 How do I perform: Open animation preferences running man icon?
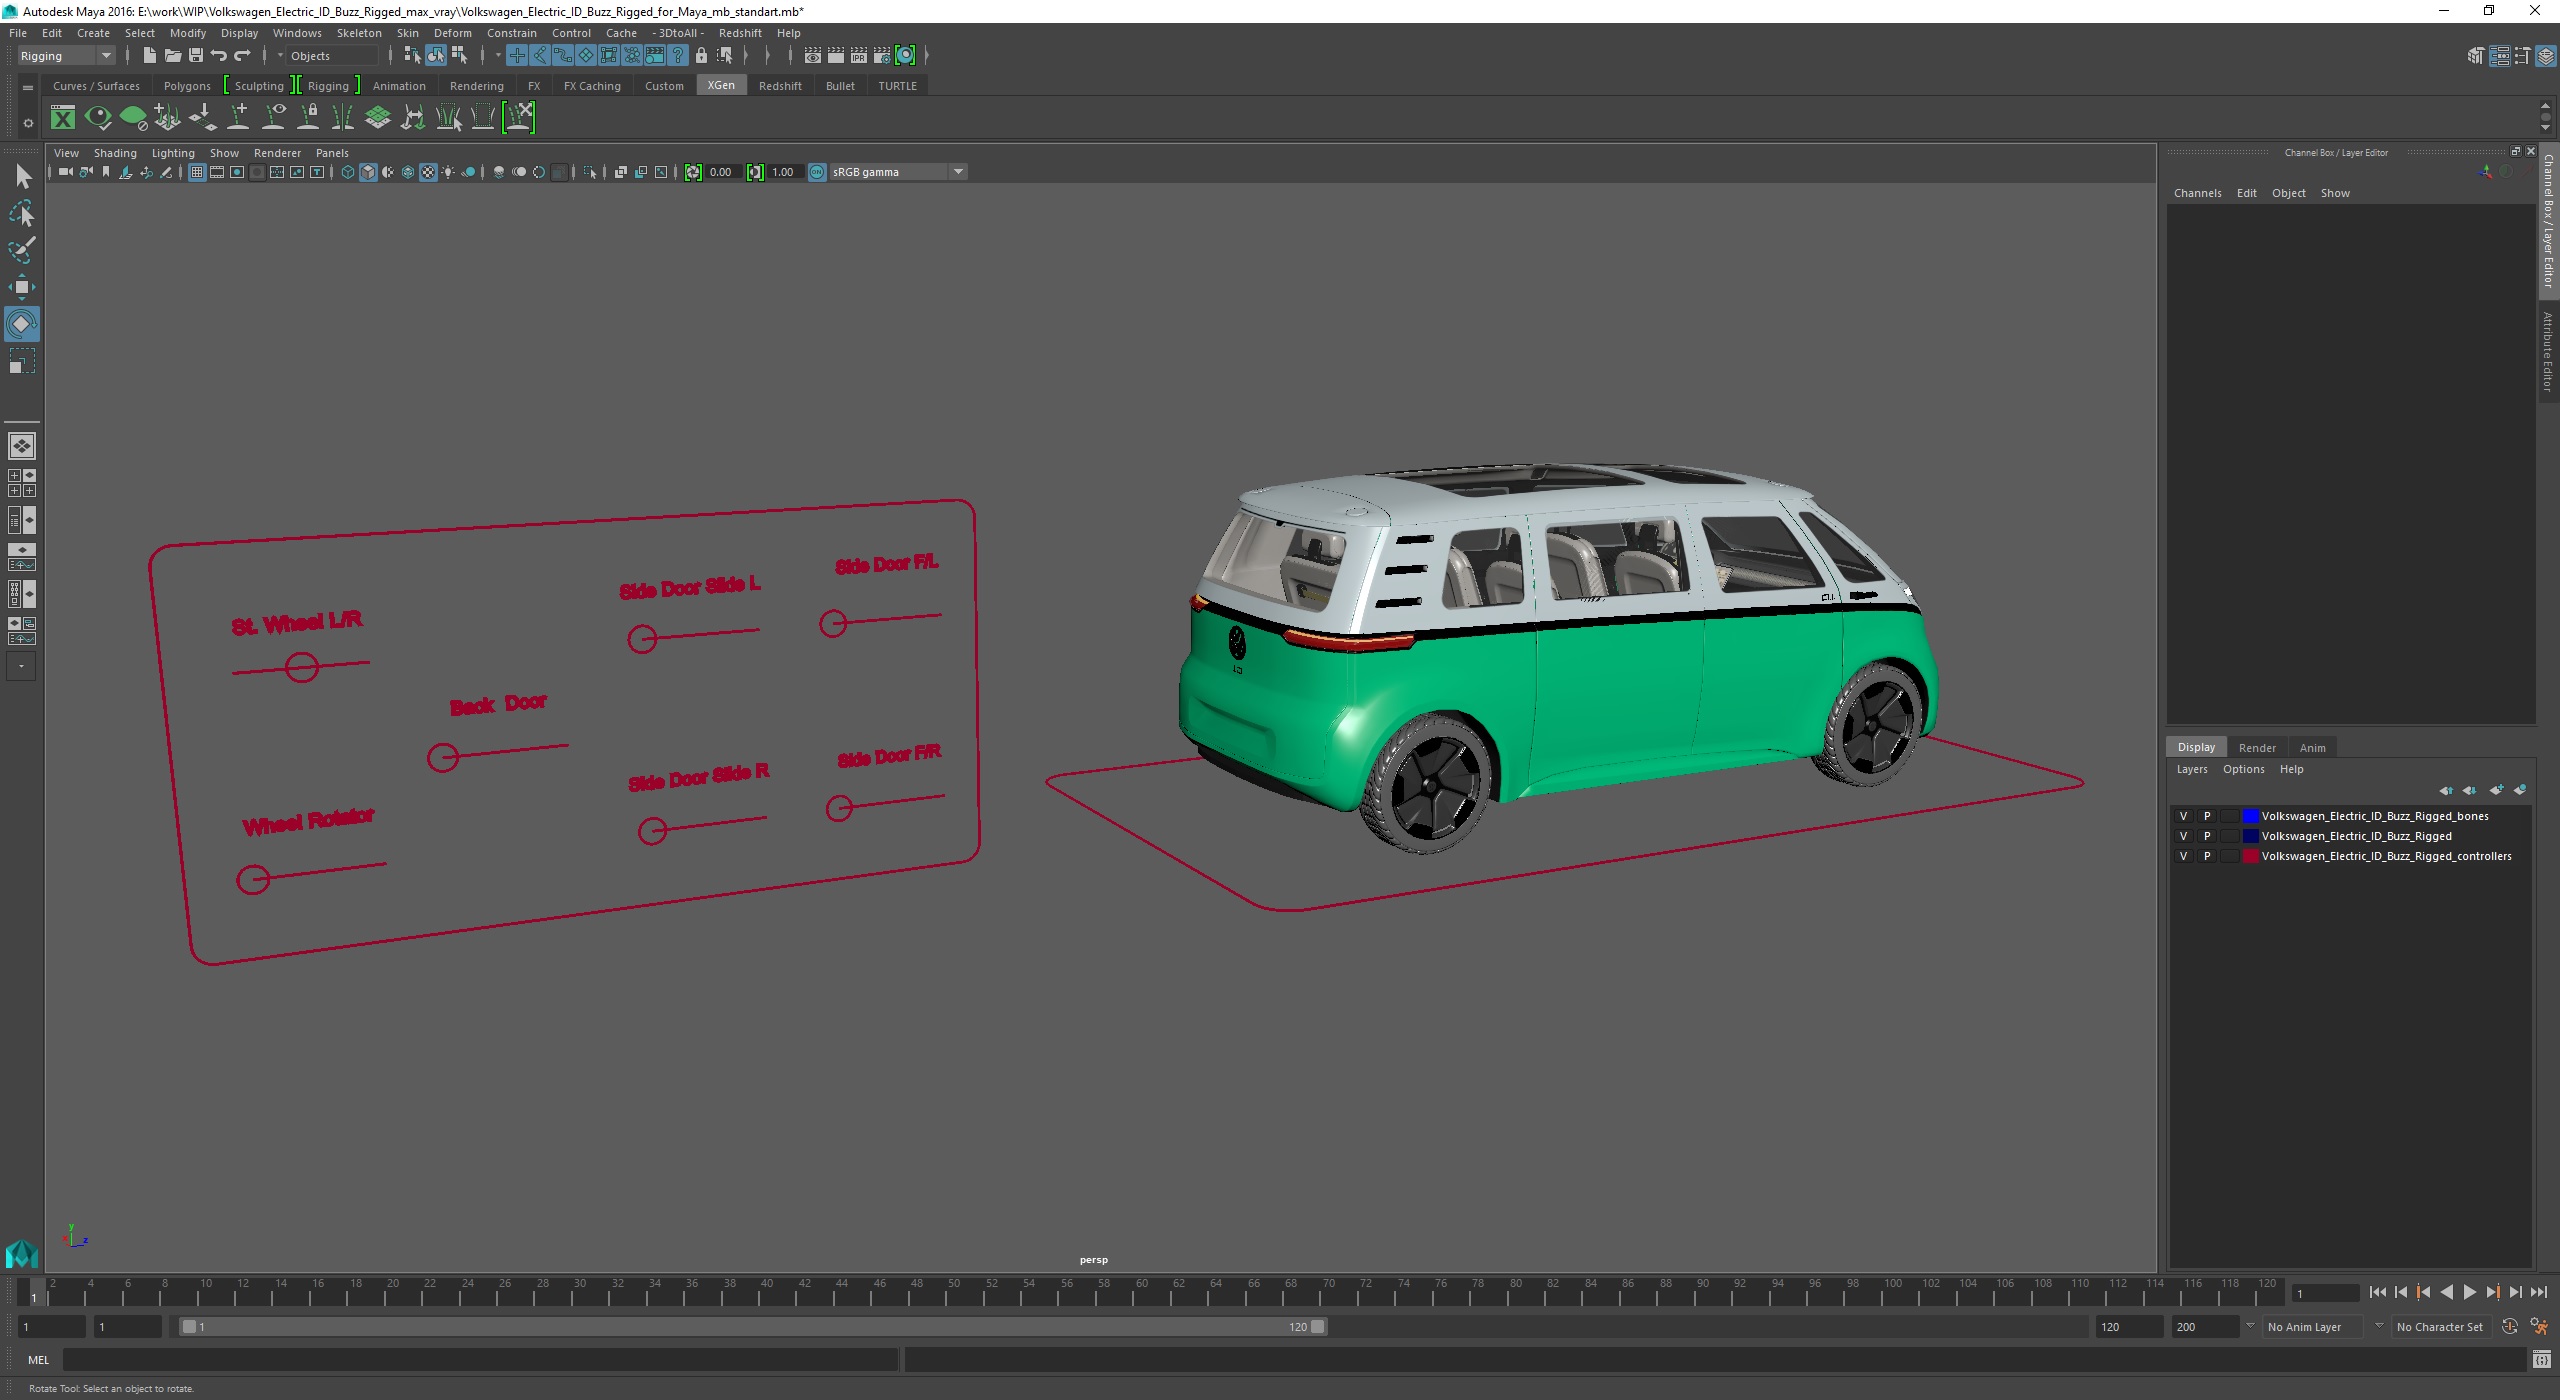(x=2538, y=1327)
